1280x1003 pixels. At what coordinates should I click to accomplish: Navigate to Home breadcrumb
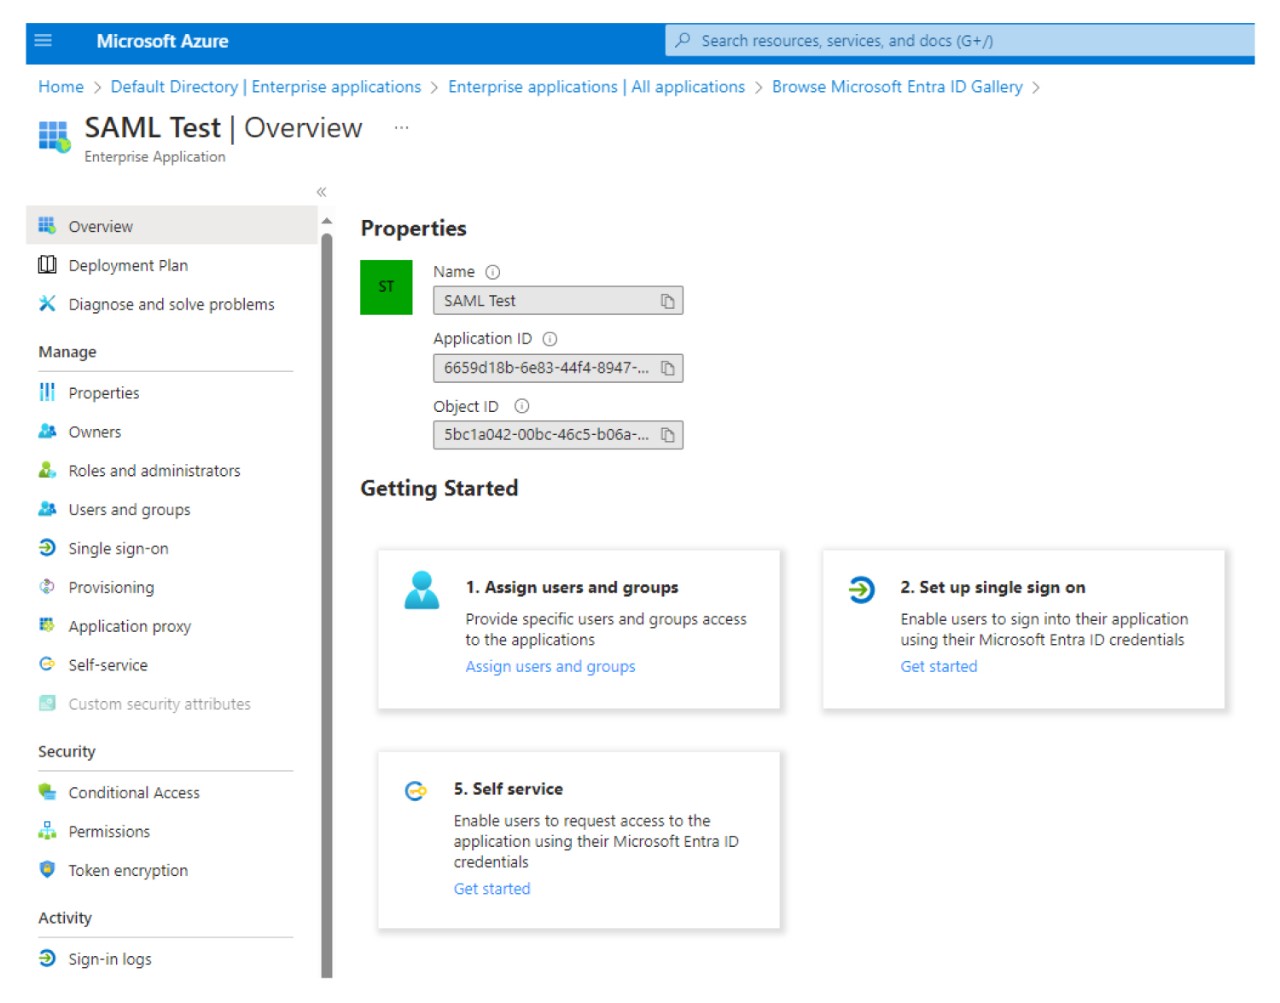tap(61, 87)
